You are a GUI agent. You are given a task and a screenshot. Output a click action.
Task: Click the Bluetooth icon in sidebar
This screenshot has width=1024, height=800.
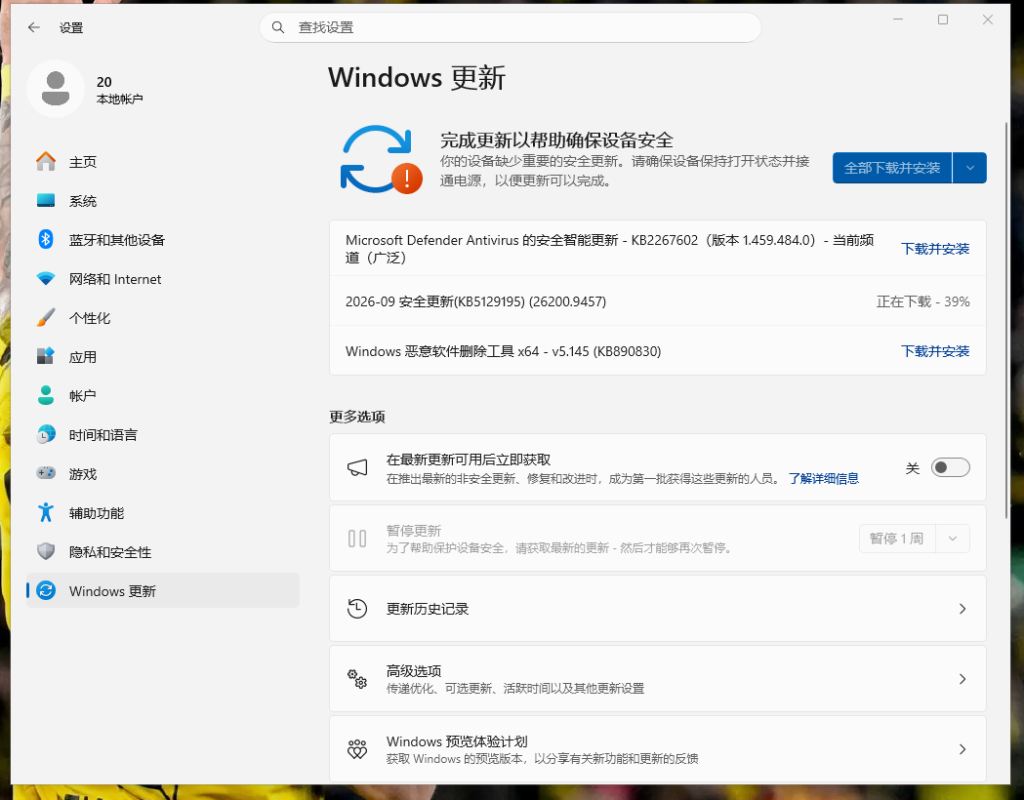point(46,240)
